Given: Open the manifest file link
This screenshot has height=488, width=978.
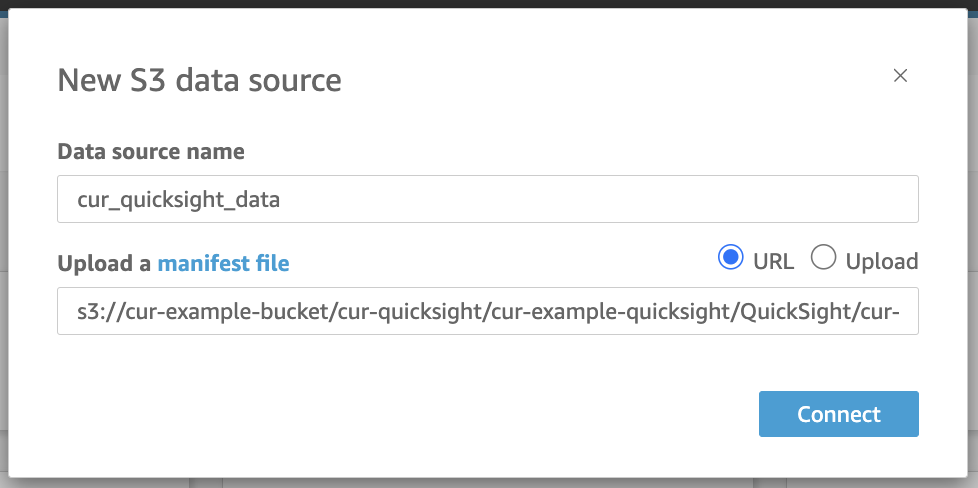Looking at the screenshot, I should 223,264.
